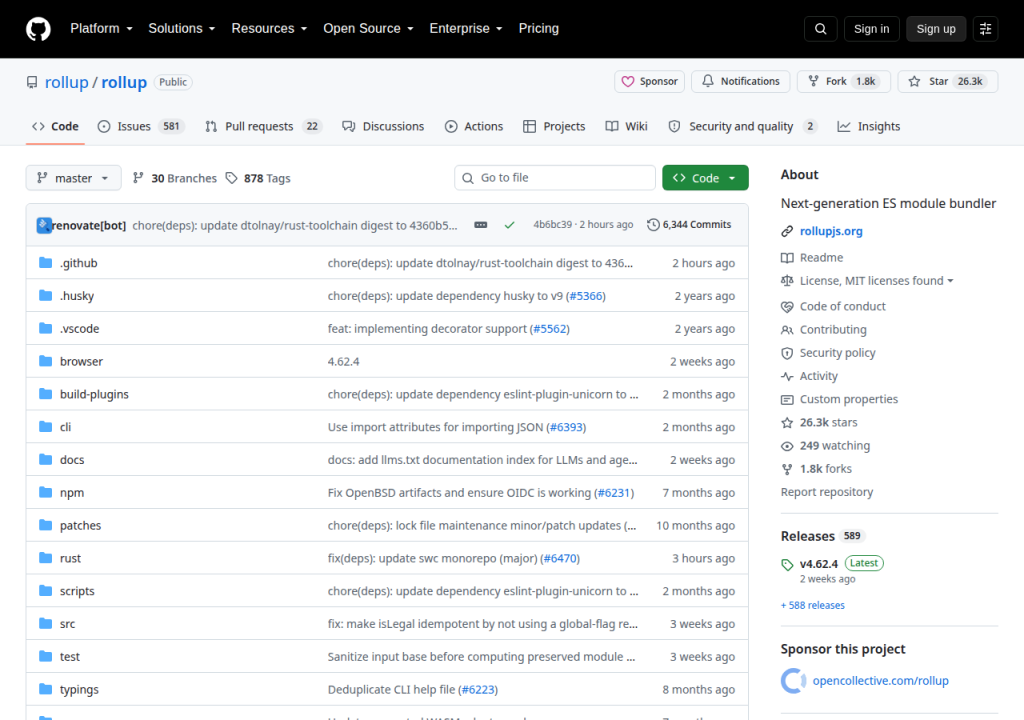Click the release tag icon beside v4.62.4
Image resolution: width=1024 pixels, height=720 pixels.
[787, 565]
